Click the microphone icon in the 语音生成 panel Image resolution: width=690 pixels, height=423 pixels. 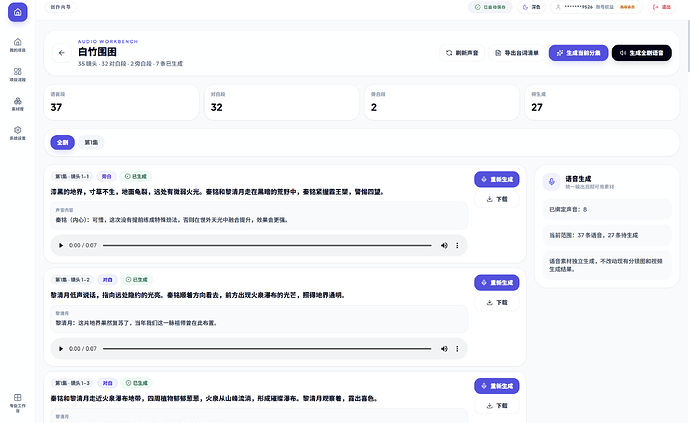pyautogui.click(x=551, y=182)
